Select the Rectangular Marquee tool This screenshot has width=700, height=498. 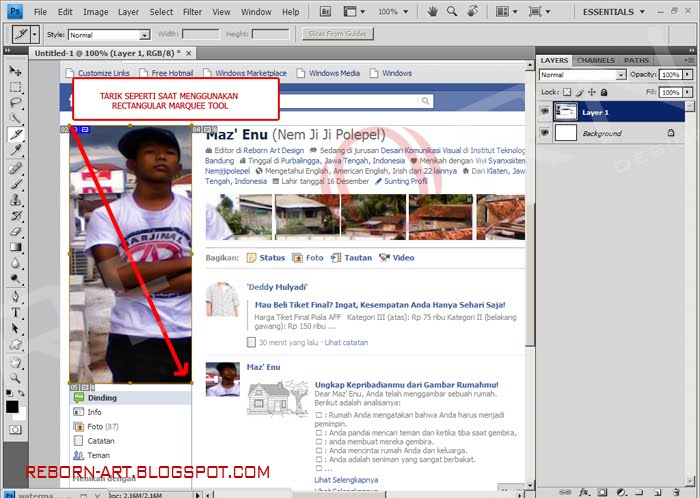(15, 87)
